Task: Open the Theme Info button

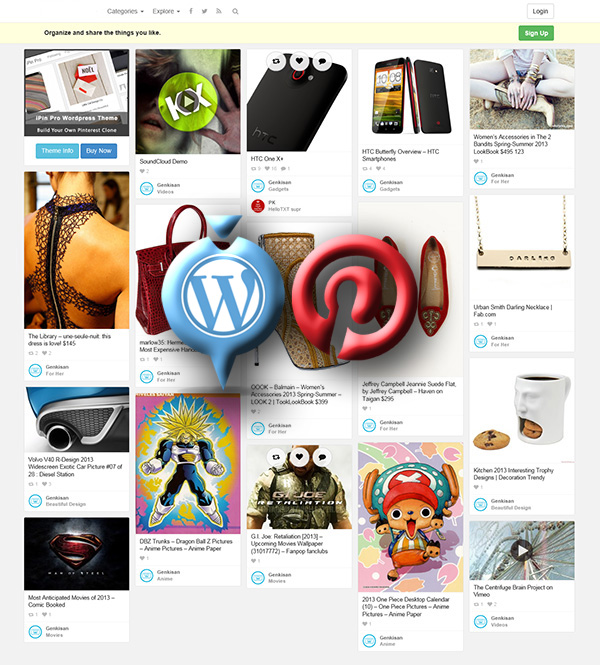Action: tap(57, 151)
